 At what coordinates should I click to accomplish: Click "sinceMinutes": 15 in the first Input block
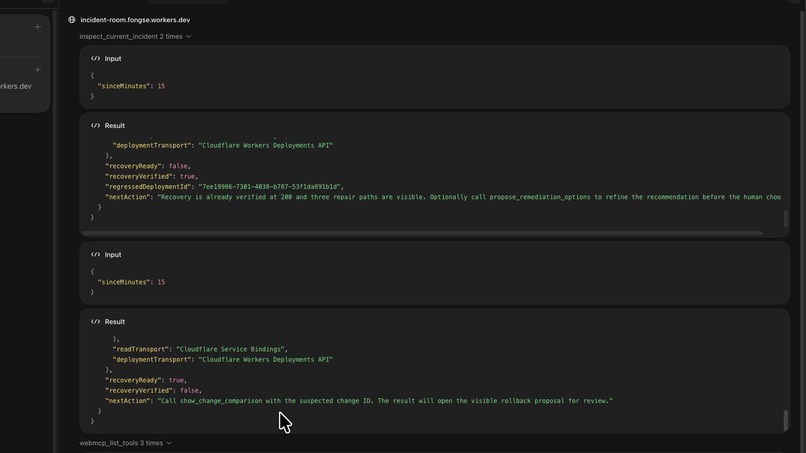[131, 86]
